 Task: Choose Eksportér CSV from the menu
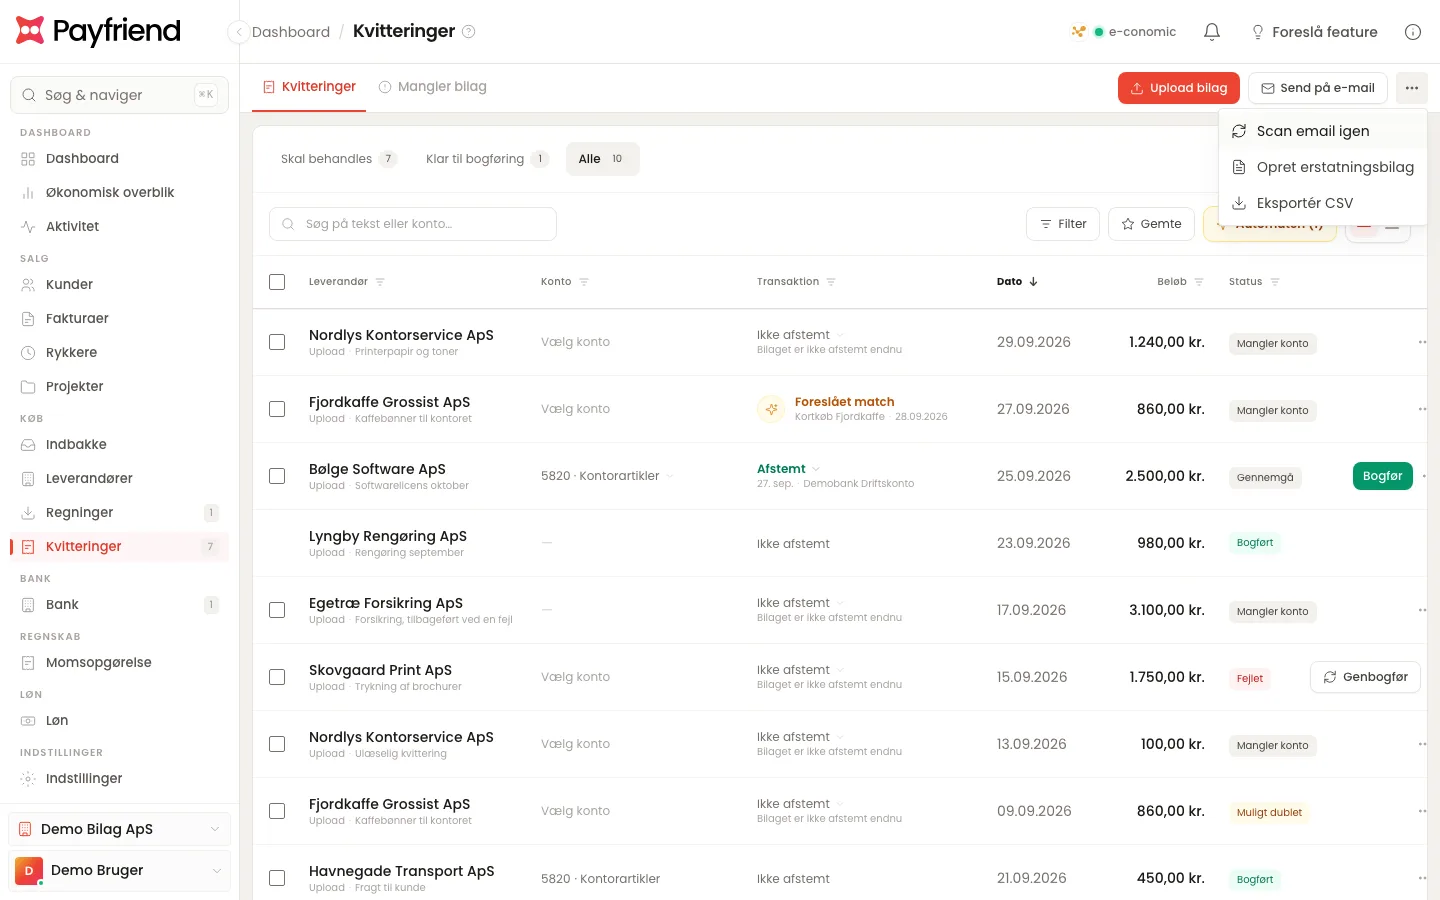1322,203
